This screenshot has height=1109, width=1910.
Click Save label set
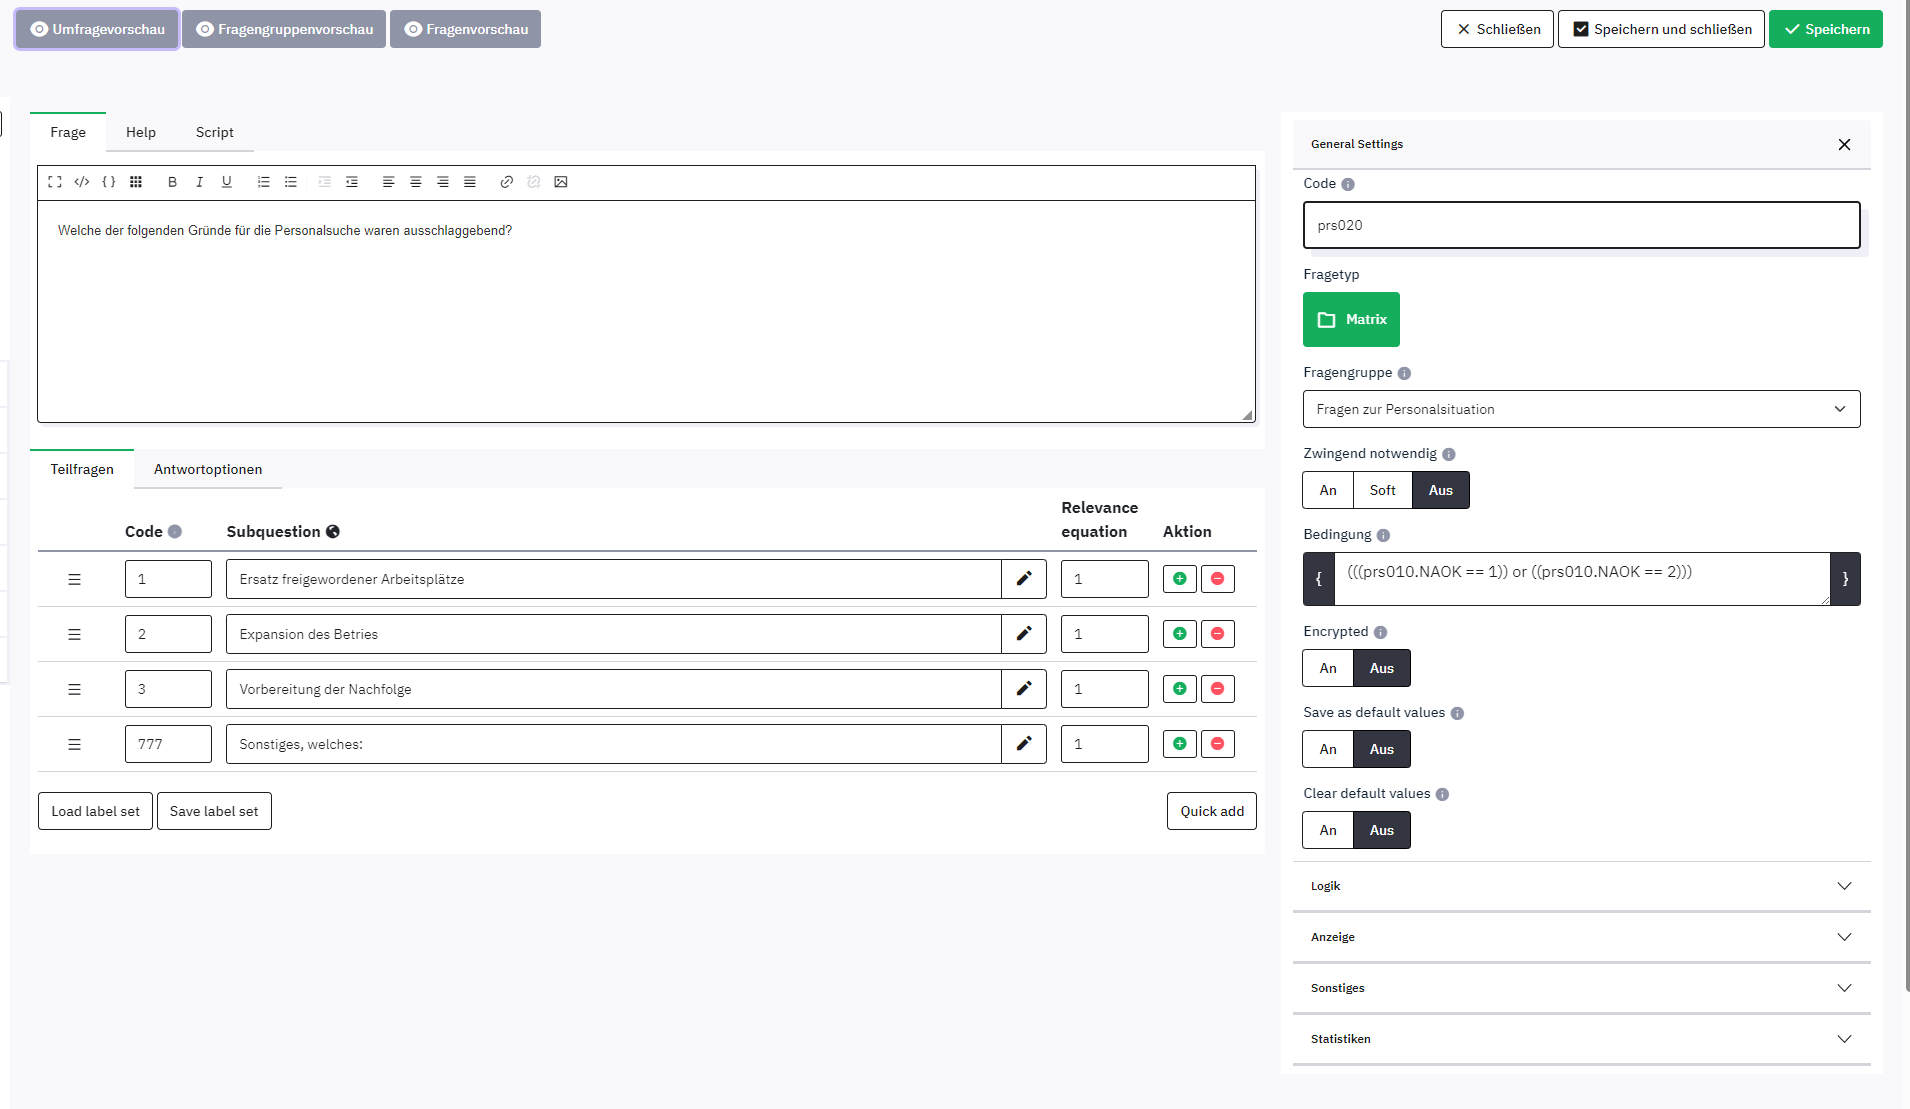(x=214, y=811)
